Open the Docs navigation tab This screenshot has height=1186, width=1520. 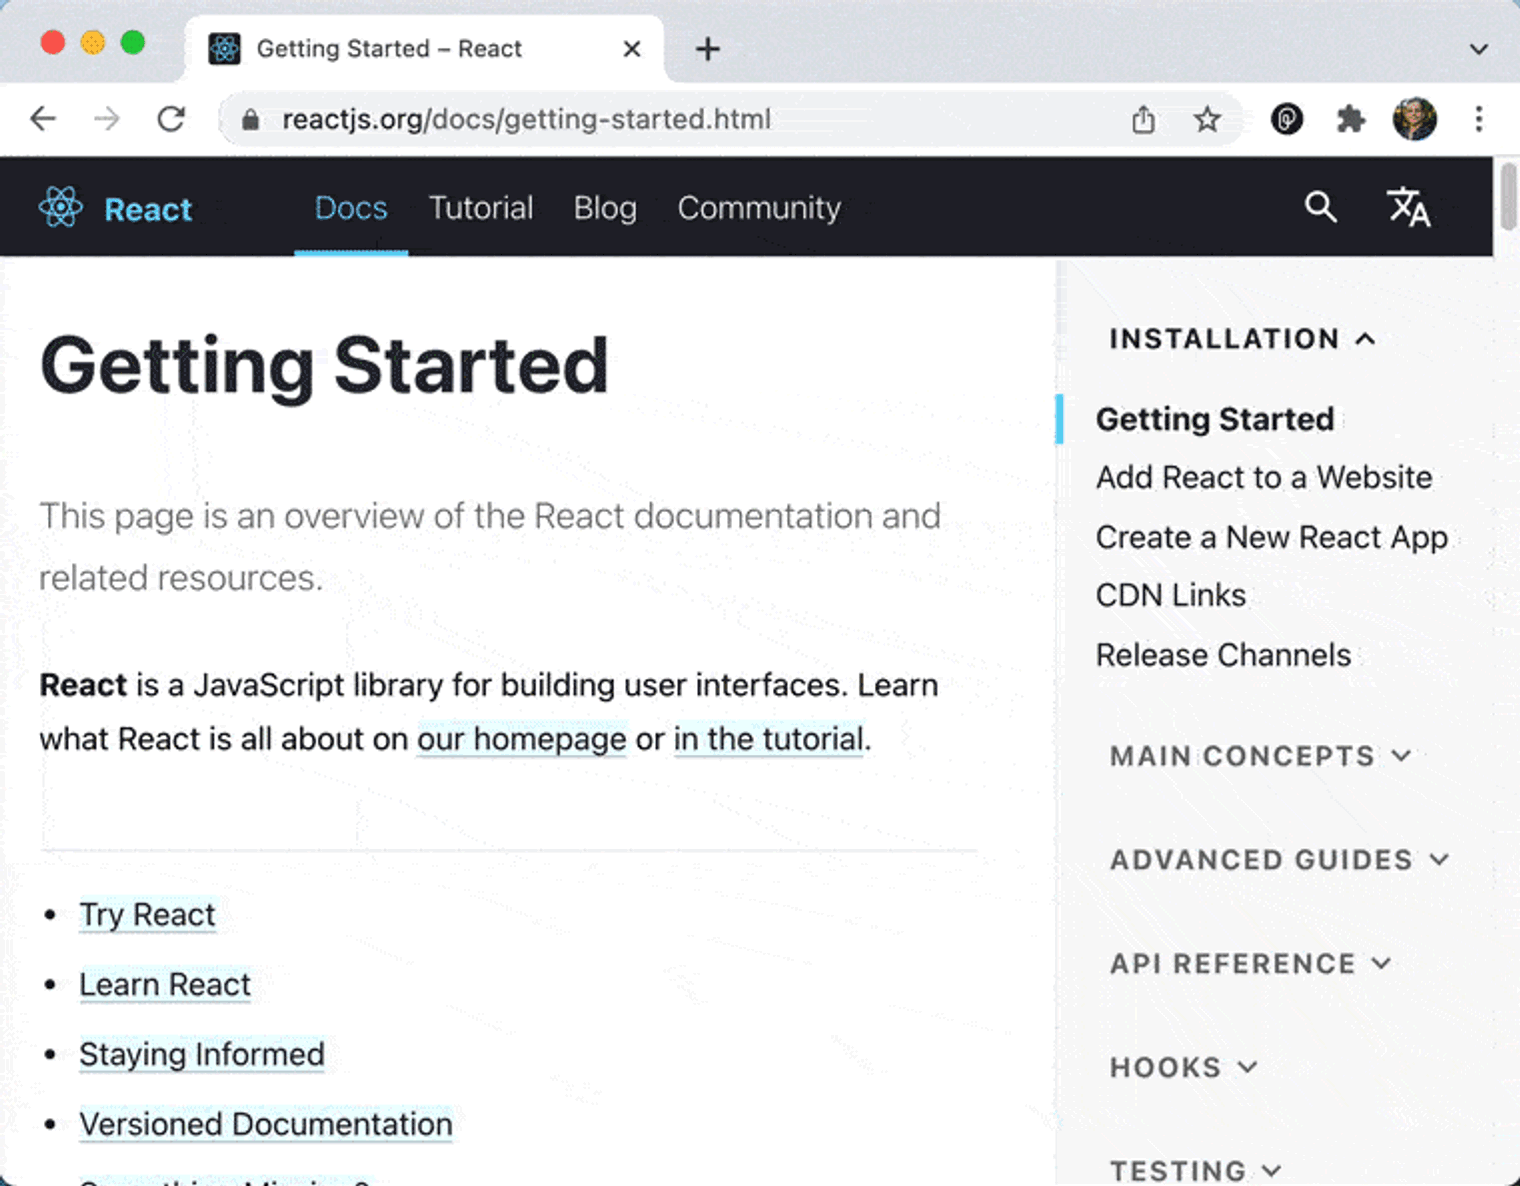[x=351, y=207]
